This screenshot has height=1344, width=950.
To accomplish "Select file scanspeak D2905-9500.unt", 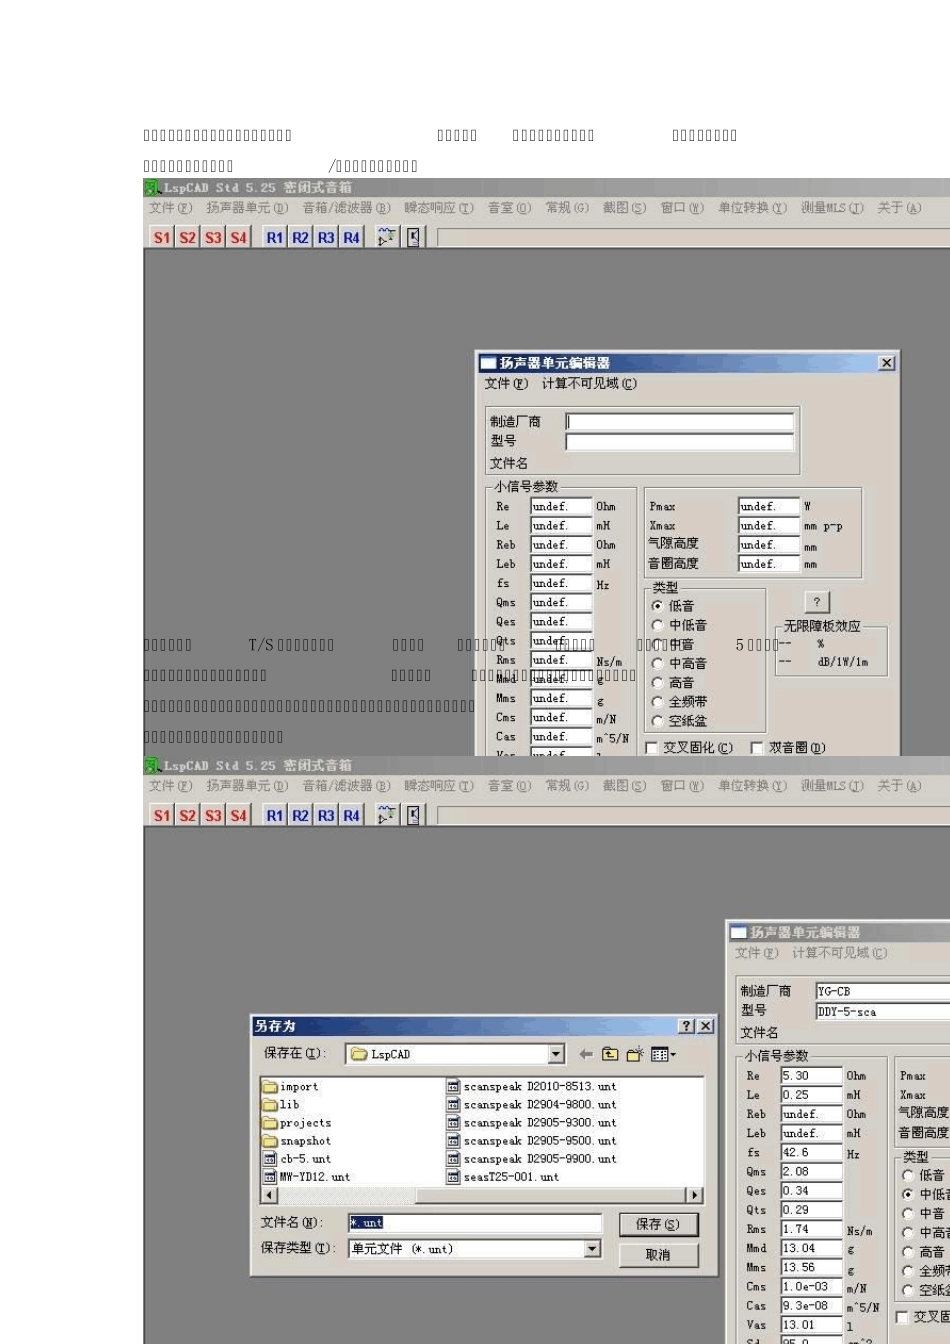I will (x=532, y=1140).
